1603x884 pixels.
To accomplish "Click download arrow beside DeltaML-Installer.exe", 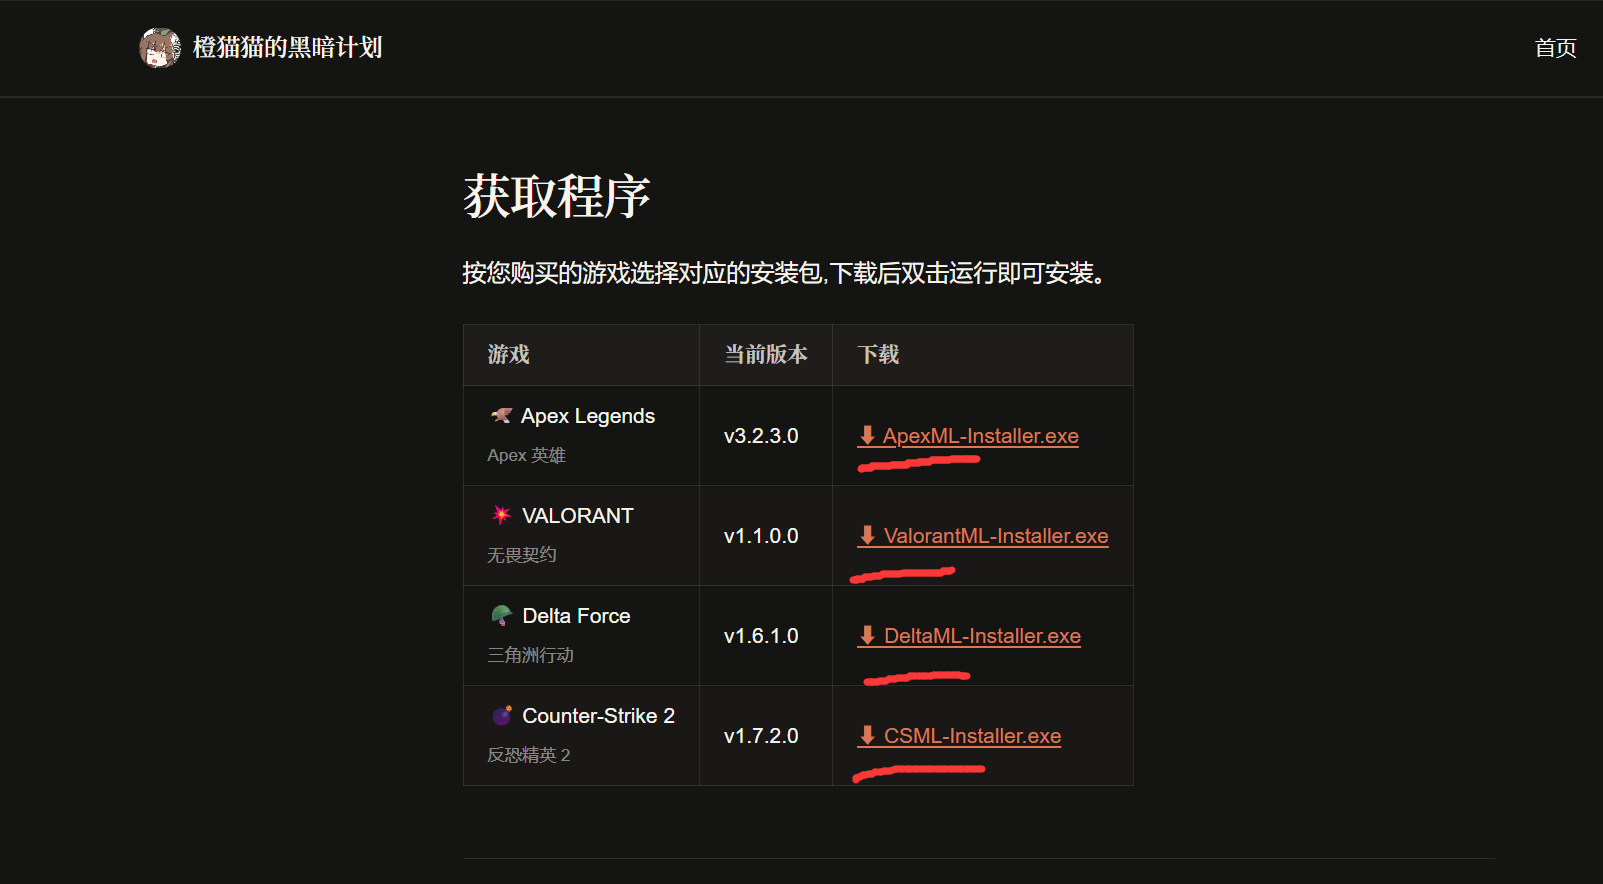I will (x=867, y=635).
